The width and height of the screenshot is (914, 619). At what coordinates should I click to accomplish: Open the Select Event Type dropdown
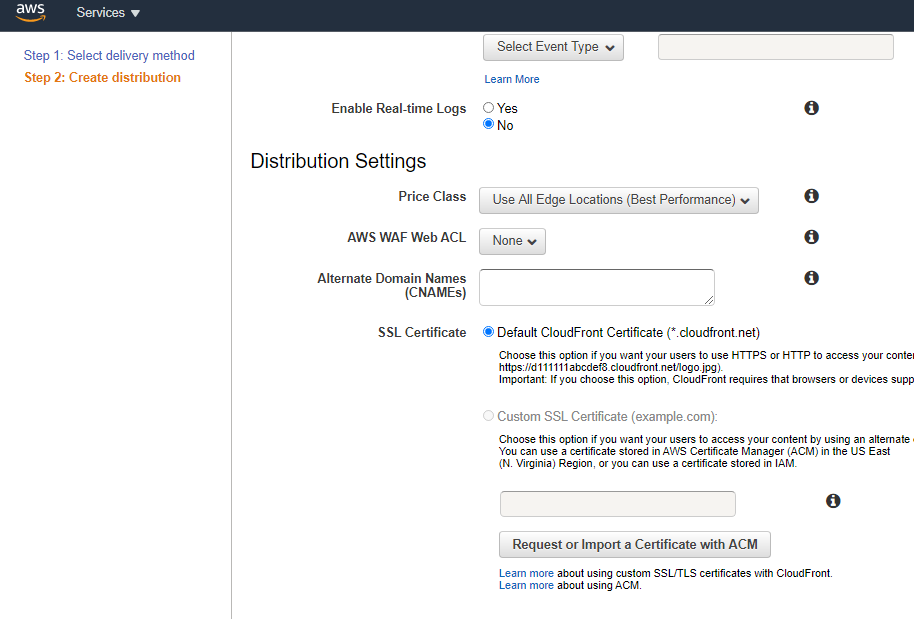(553, 47)
